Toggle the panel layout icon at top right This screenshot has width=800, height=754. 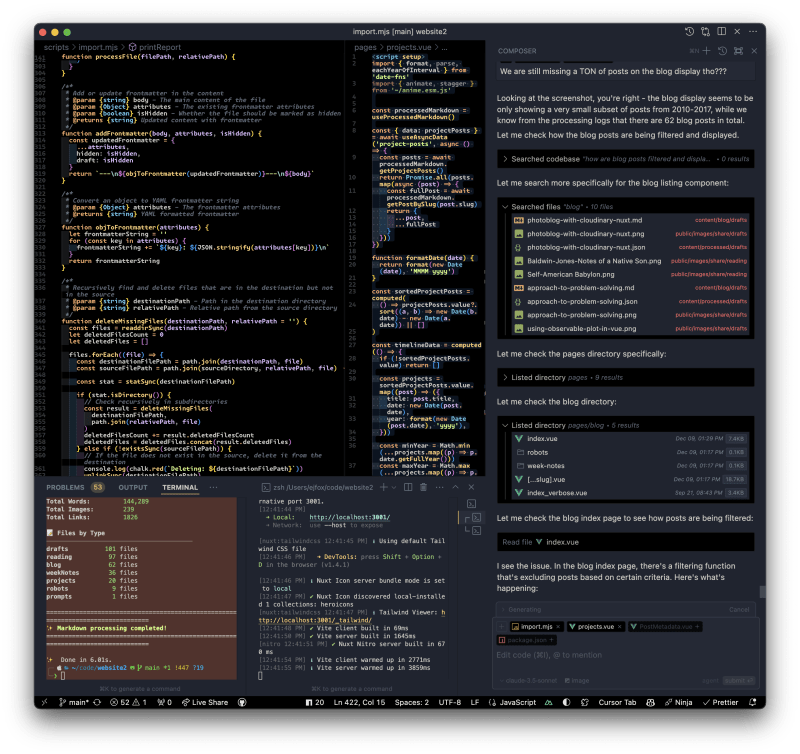point(723,31)
